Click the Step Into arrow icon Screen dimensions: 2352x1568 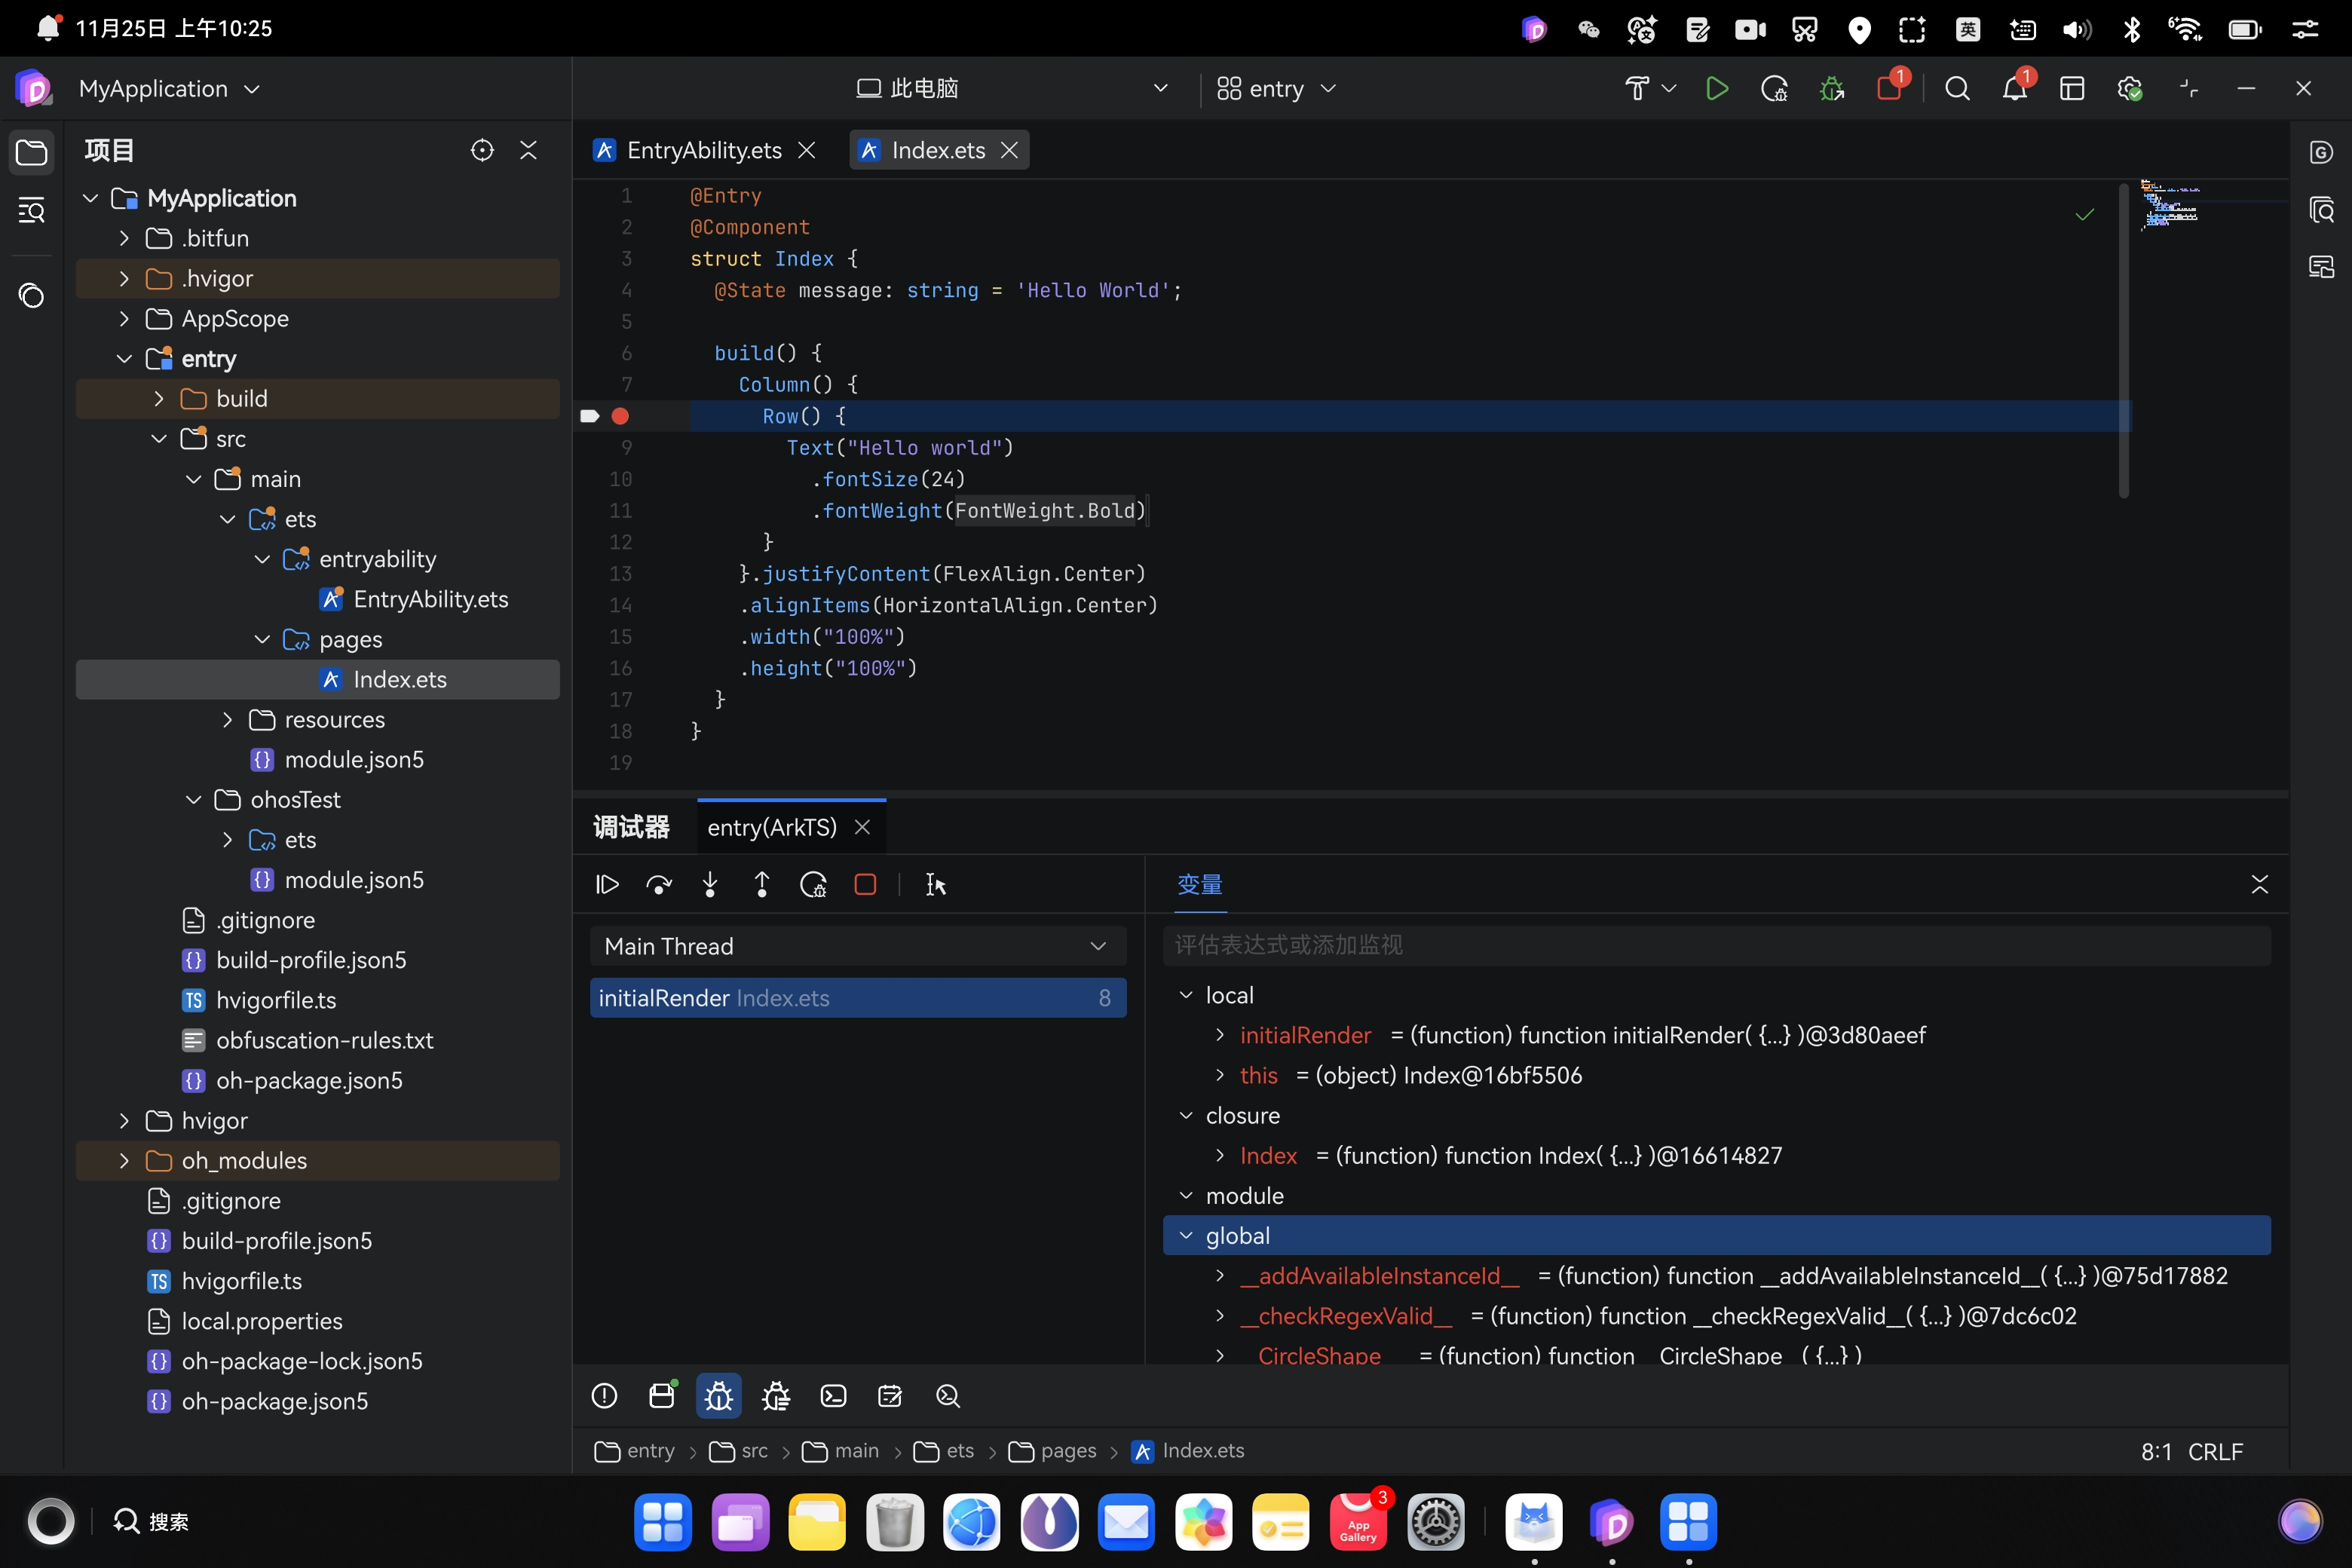click(710, 885)
